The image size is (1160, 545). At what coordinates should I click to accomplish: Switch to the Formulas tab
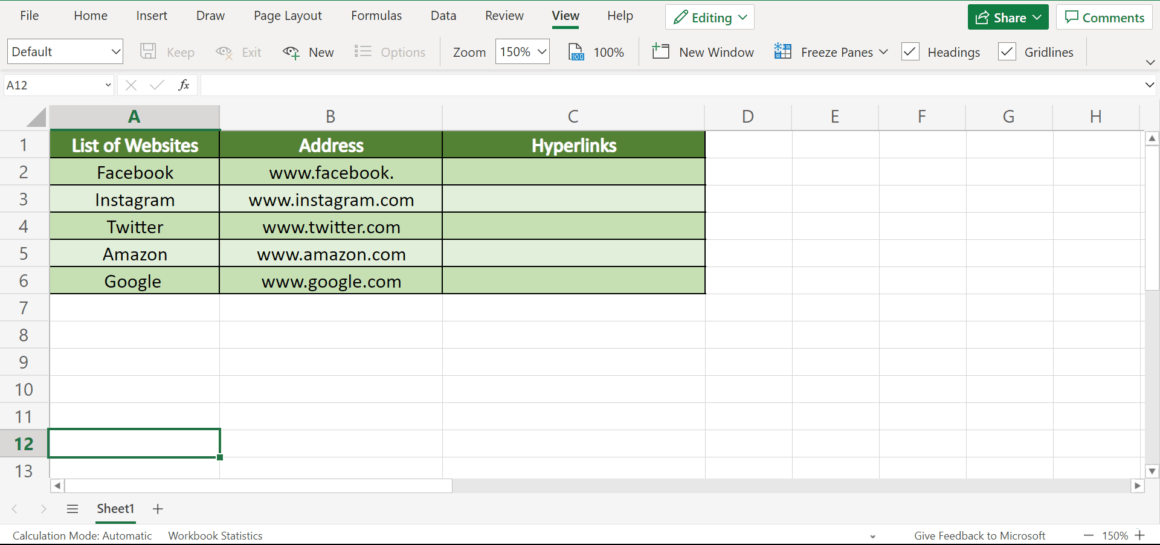(377, 16)
